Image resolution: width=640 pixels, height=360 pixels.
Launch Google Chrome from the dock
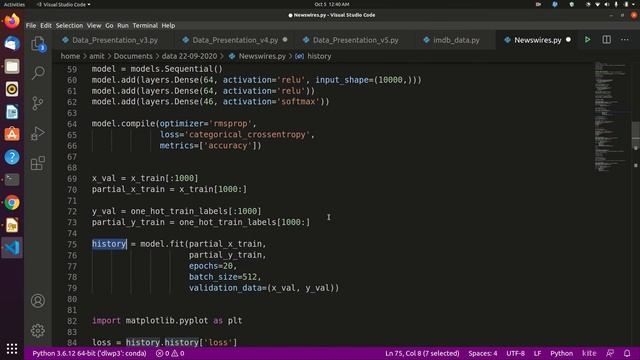[12, 203]
